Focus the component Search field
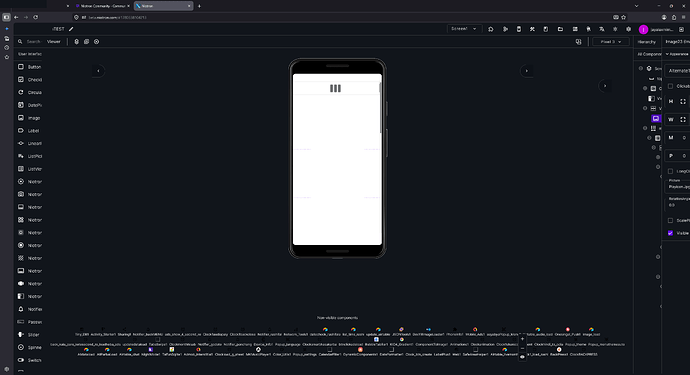 point(33,42)
